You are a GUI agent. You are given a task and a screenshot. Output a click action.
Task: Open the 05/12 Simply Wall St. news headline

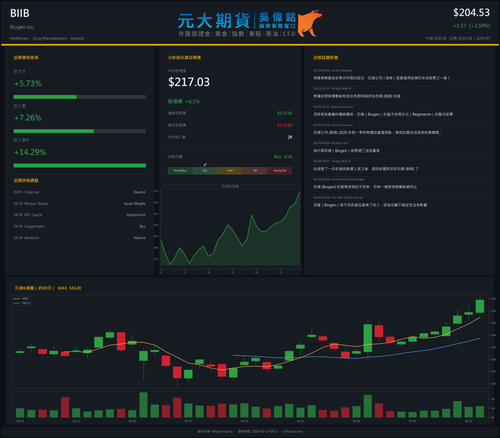357,96
